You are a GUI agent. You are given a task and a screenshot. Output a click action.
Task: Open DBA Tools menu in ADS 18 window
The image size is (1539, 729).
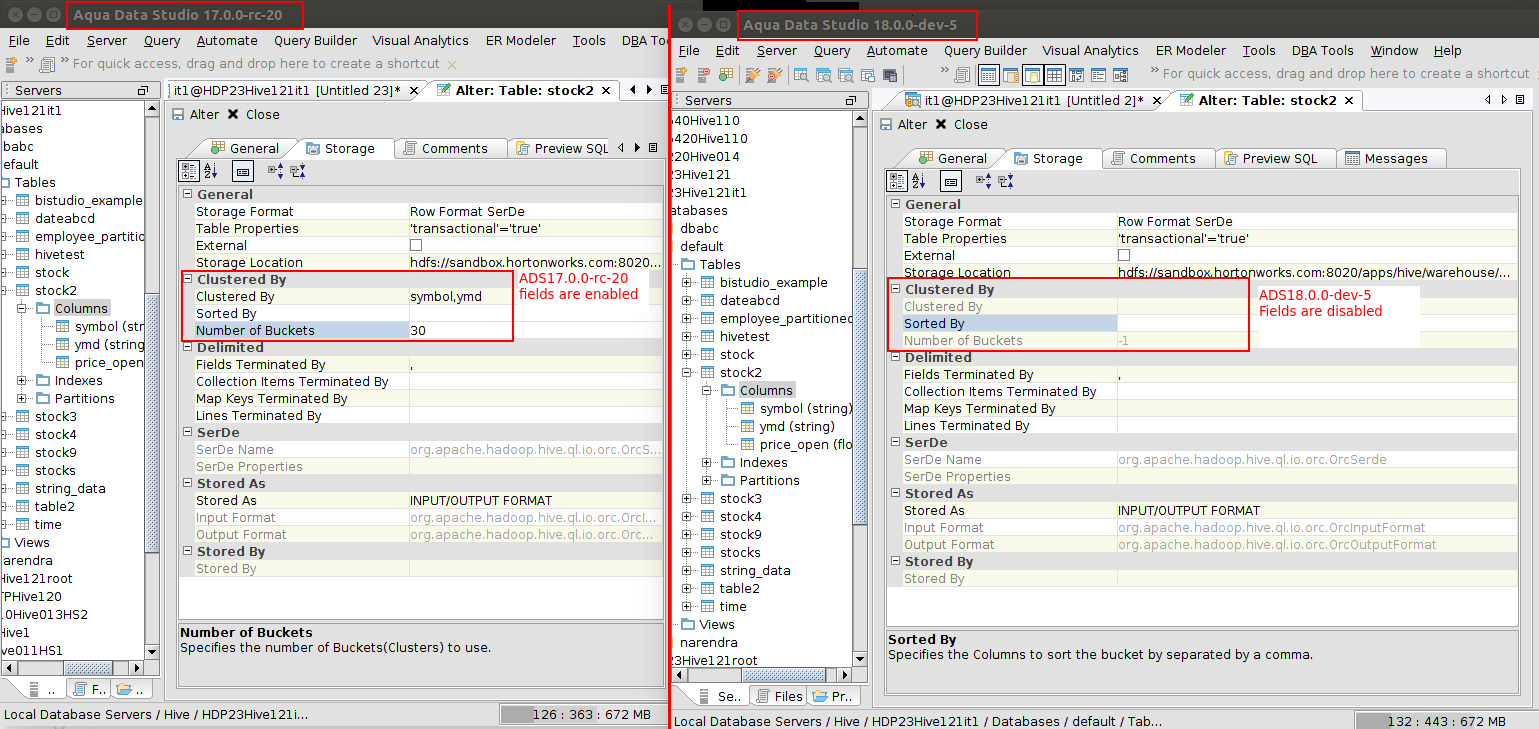pos(1322,50)
